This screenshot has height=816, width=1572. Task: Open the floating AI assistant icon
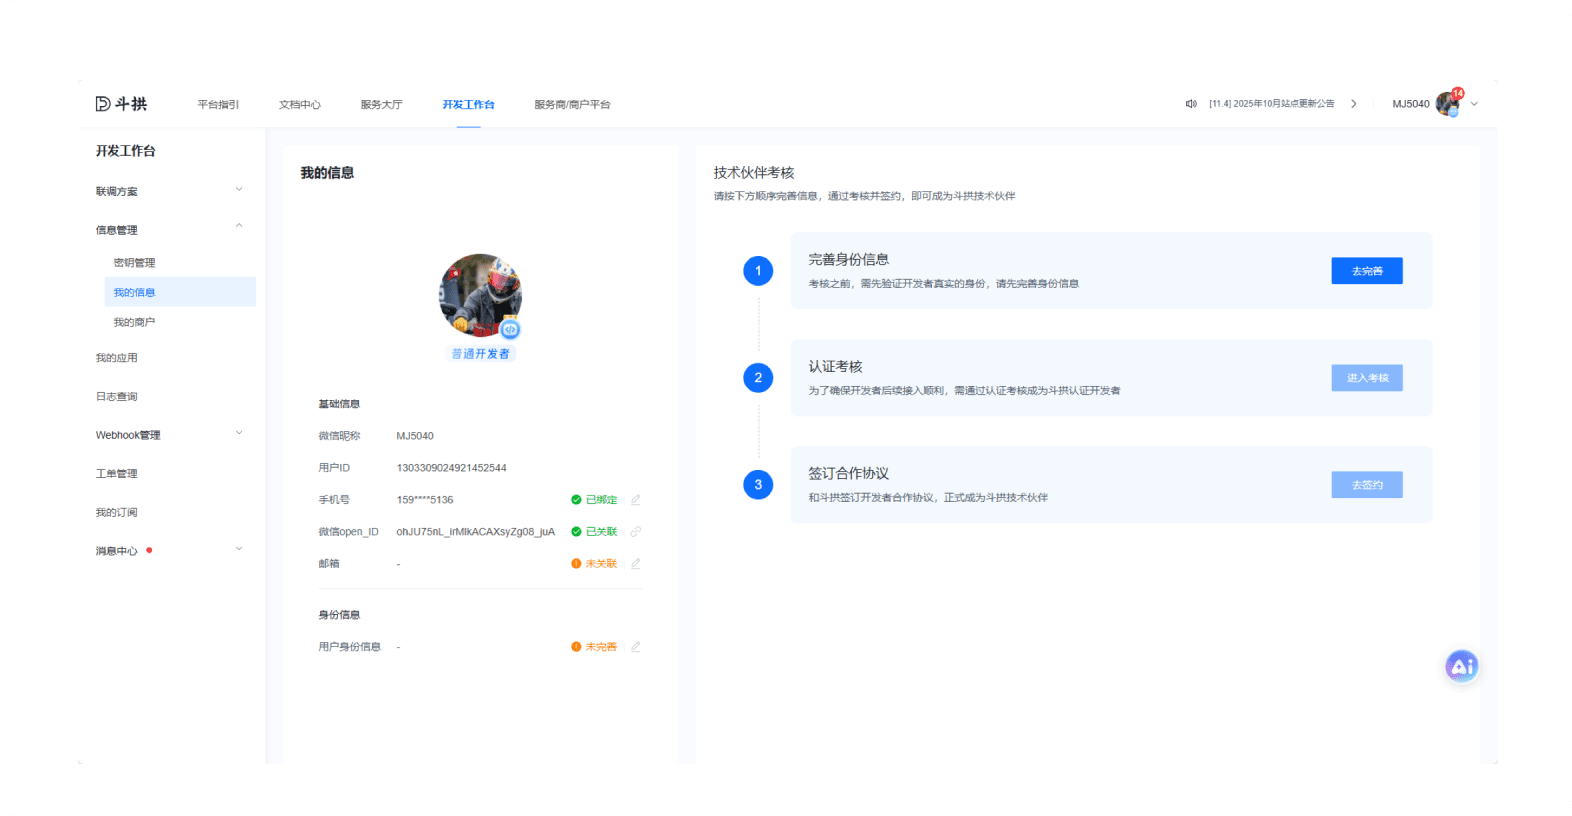(x=1461, y=666)
